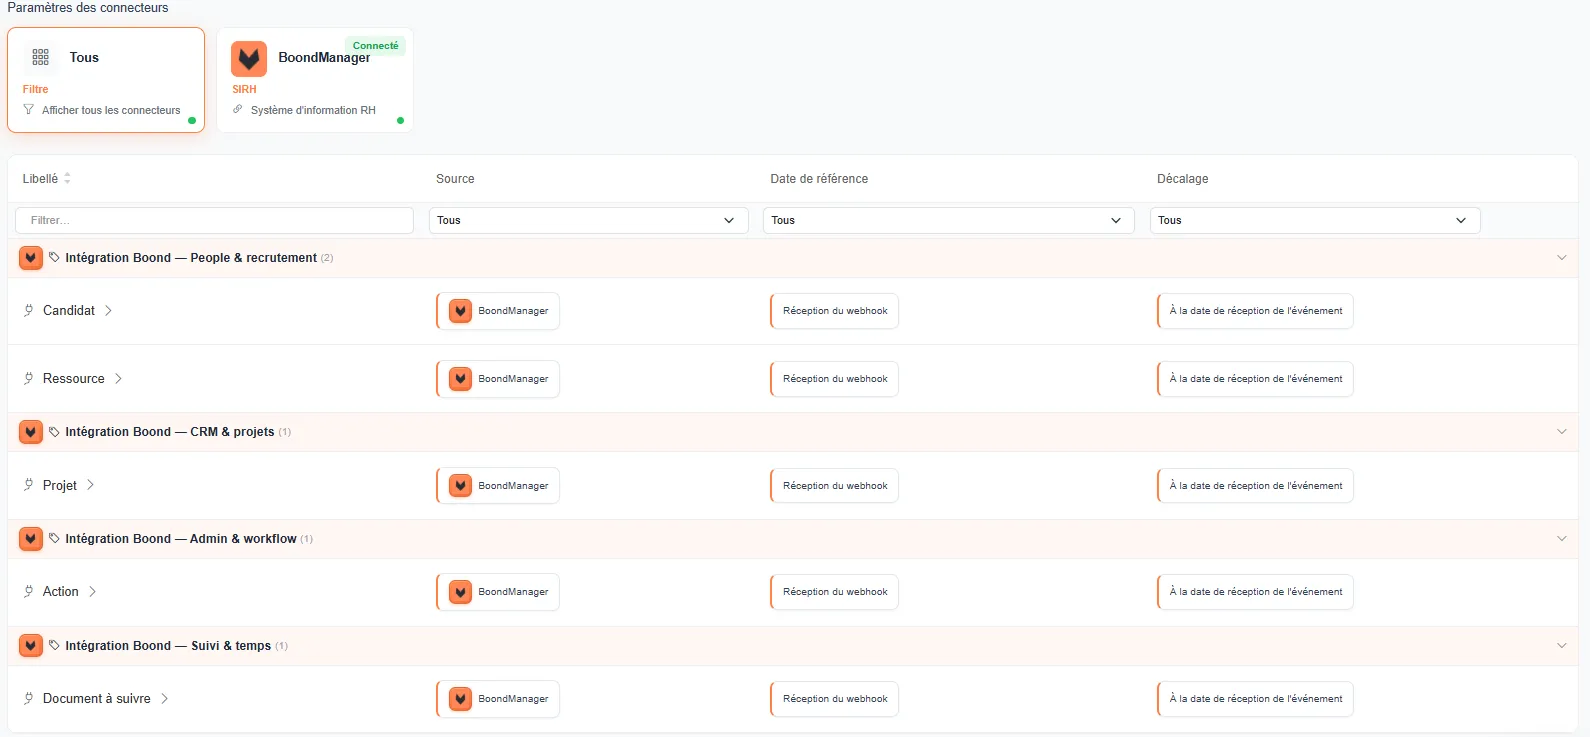Click the plug icon beside Document à suivre
The width and height of the screenshot is (1590, 737).
pyautogui.click(x=29, y=699)
